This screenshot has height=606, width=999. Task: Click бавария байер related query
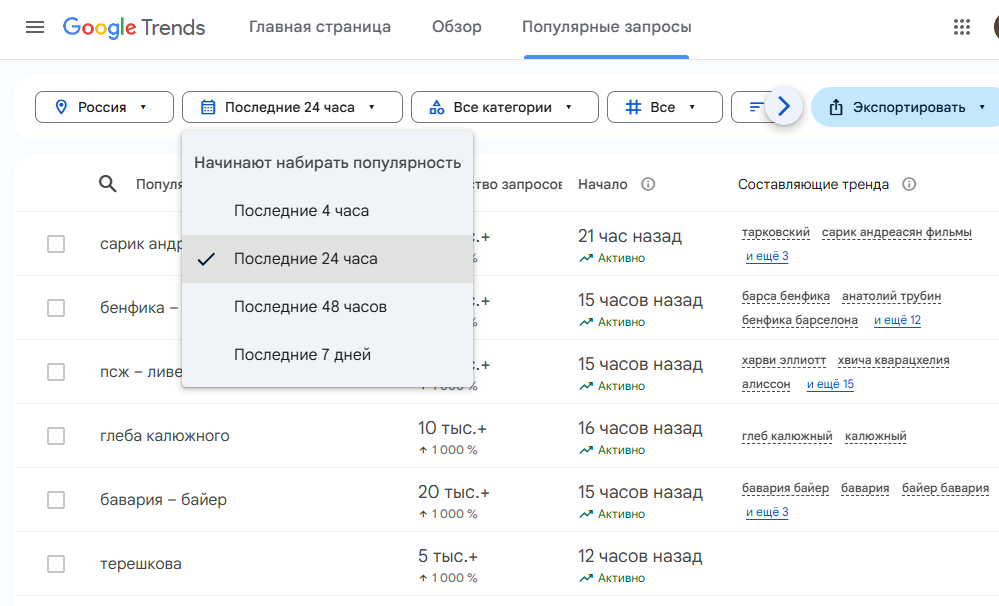(x=785, y=488)
